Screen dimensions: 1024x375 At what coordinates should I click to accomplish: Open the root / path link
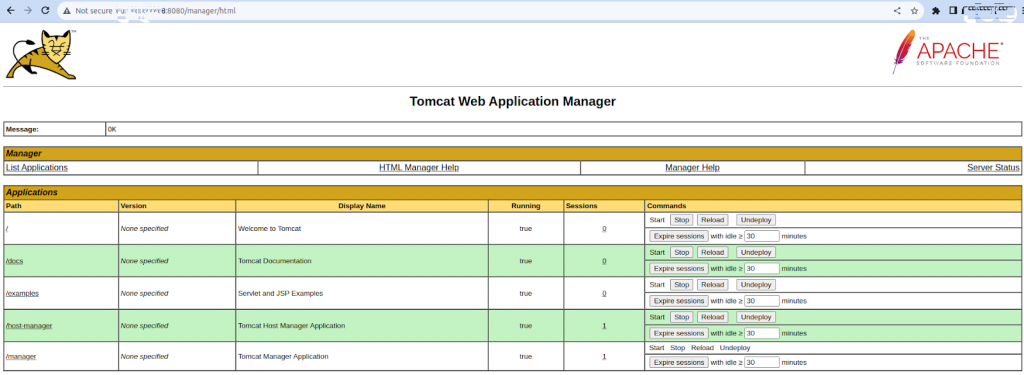7,229
